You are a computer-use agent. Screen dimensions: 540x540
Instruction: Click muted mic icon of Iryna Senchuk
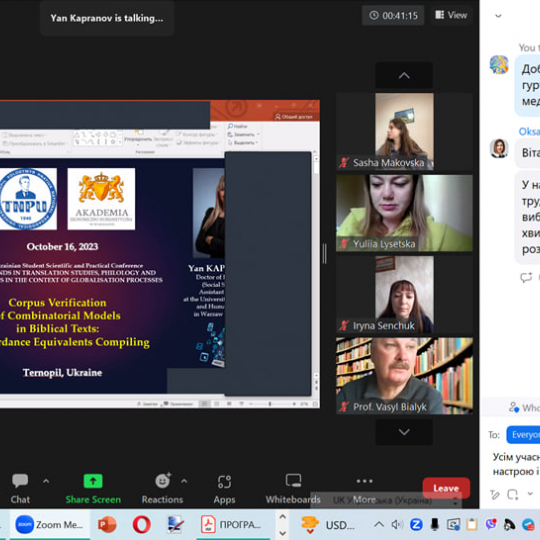click(344, 325)
